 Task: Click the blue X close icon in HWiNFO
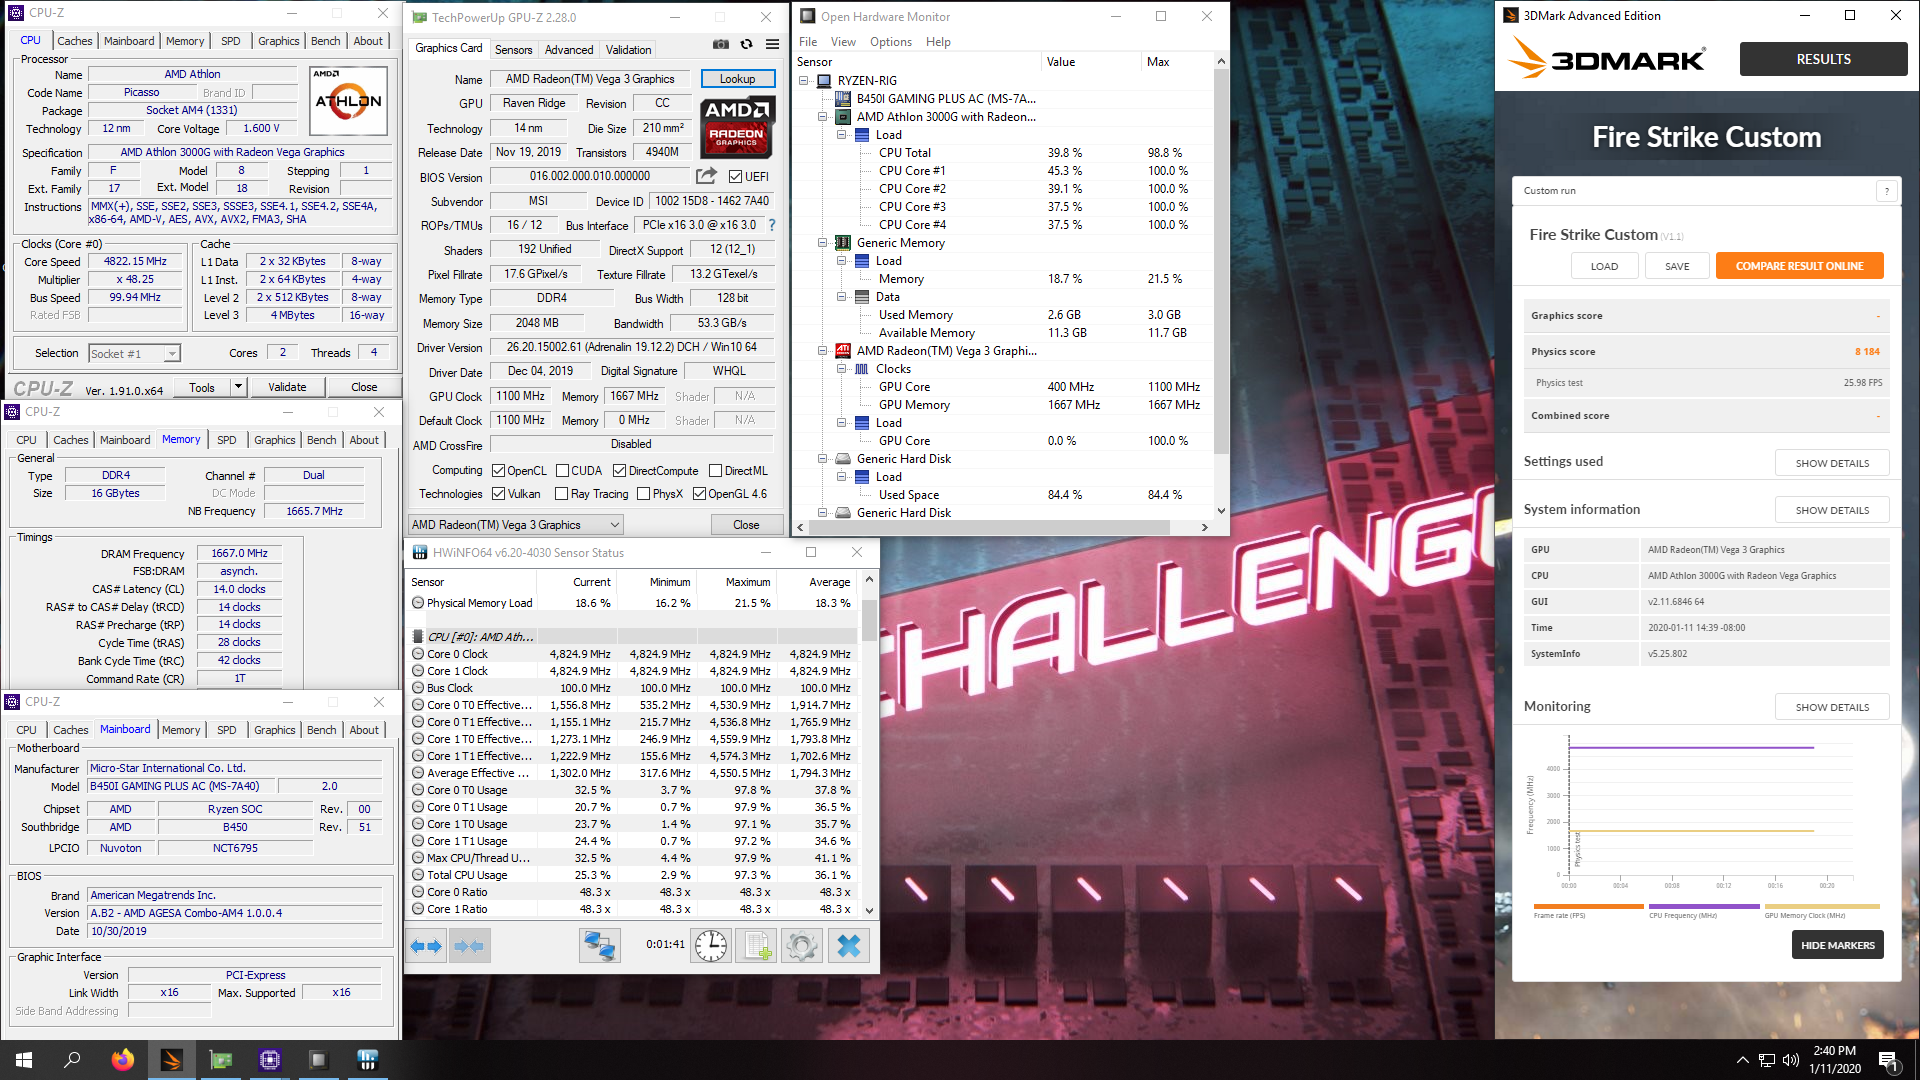848,946
